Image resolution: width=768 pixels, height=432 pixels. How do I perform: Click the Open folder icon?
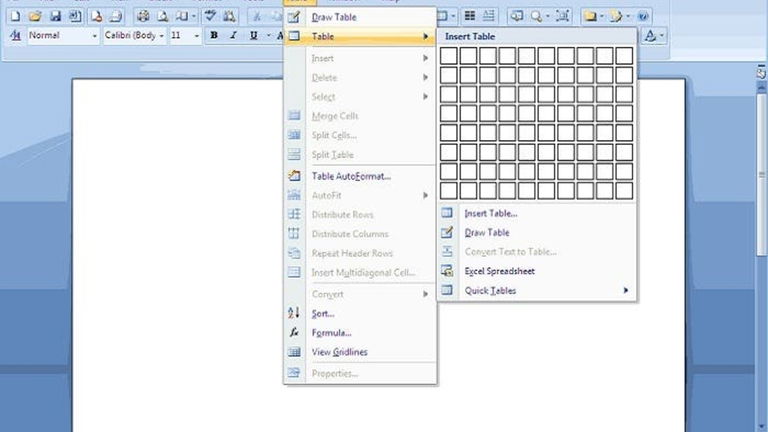34,16
